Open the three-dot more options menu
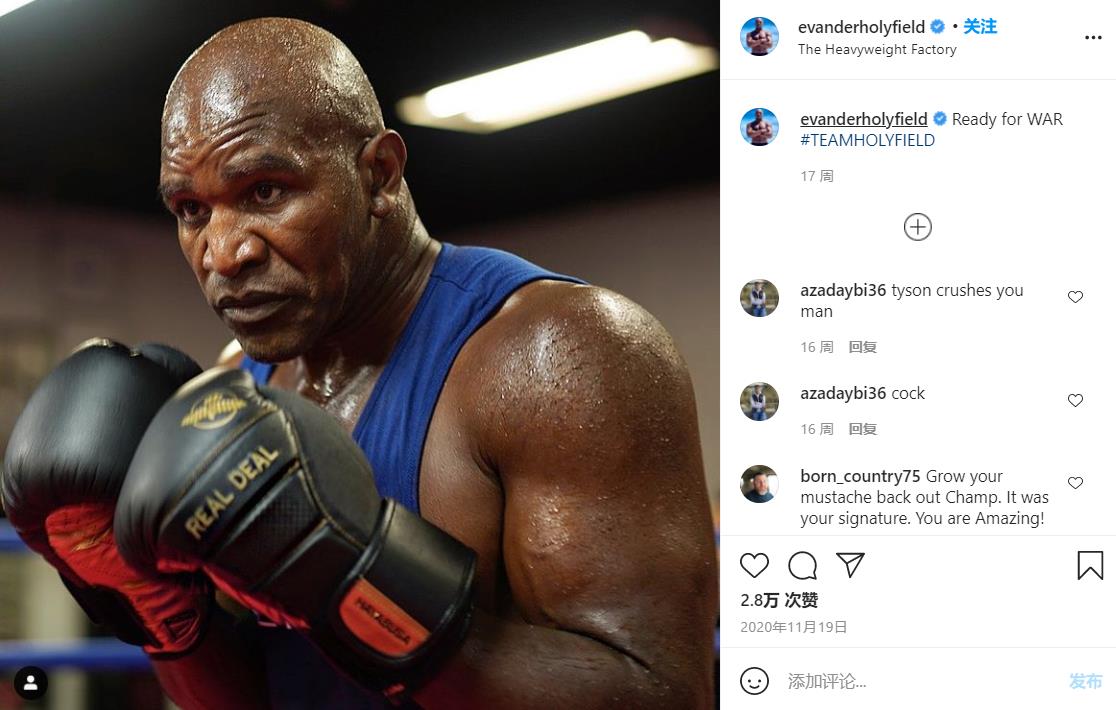This screenshot has height=710, width=1116. tap(1093, 37)
